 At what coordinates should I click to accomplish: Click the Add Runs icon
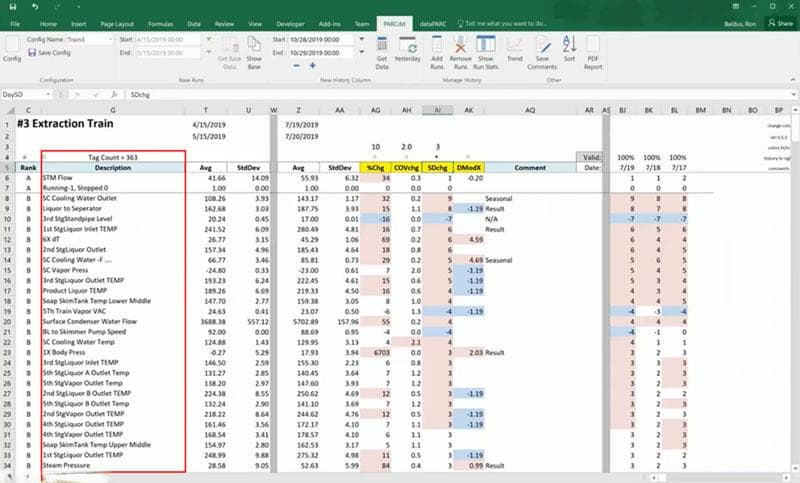(x=437, y=53)
